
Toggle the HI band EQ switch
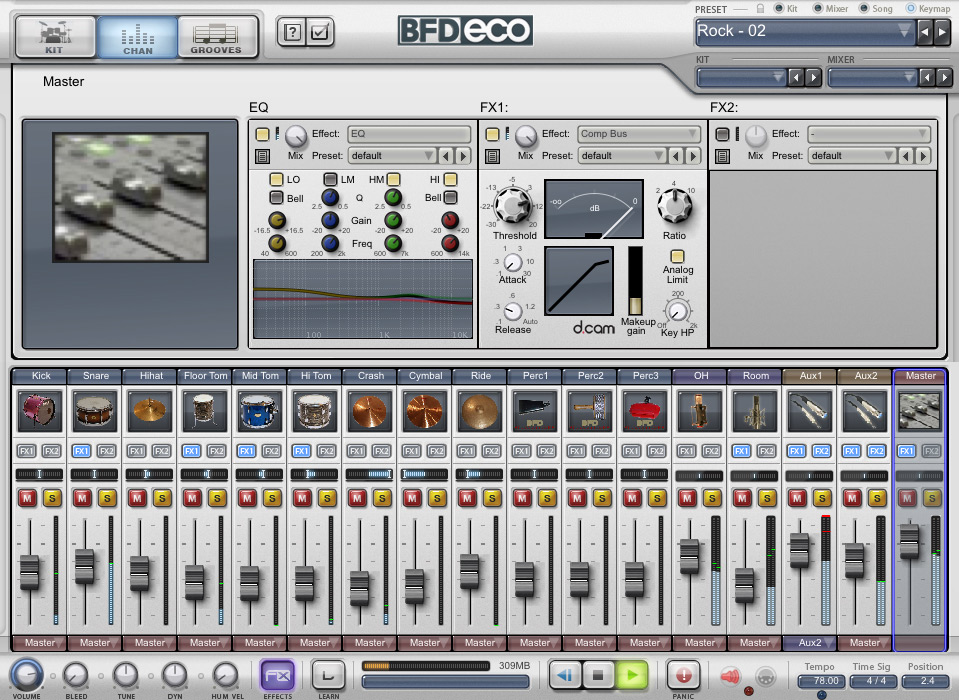point(450,179)
